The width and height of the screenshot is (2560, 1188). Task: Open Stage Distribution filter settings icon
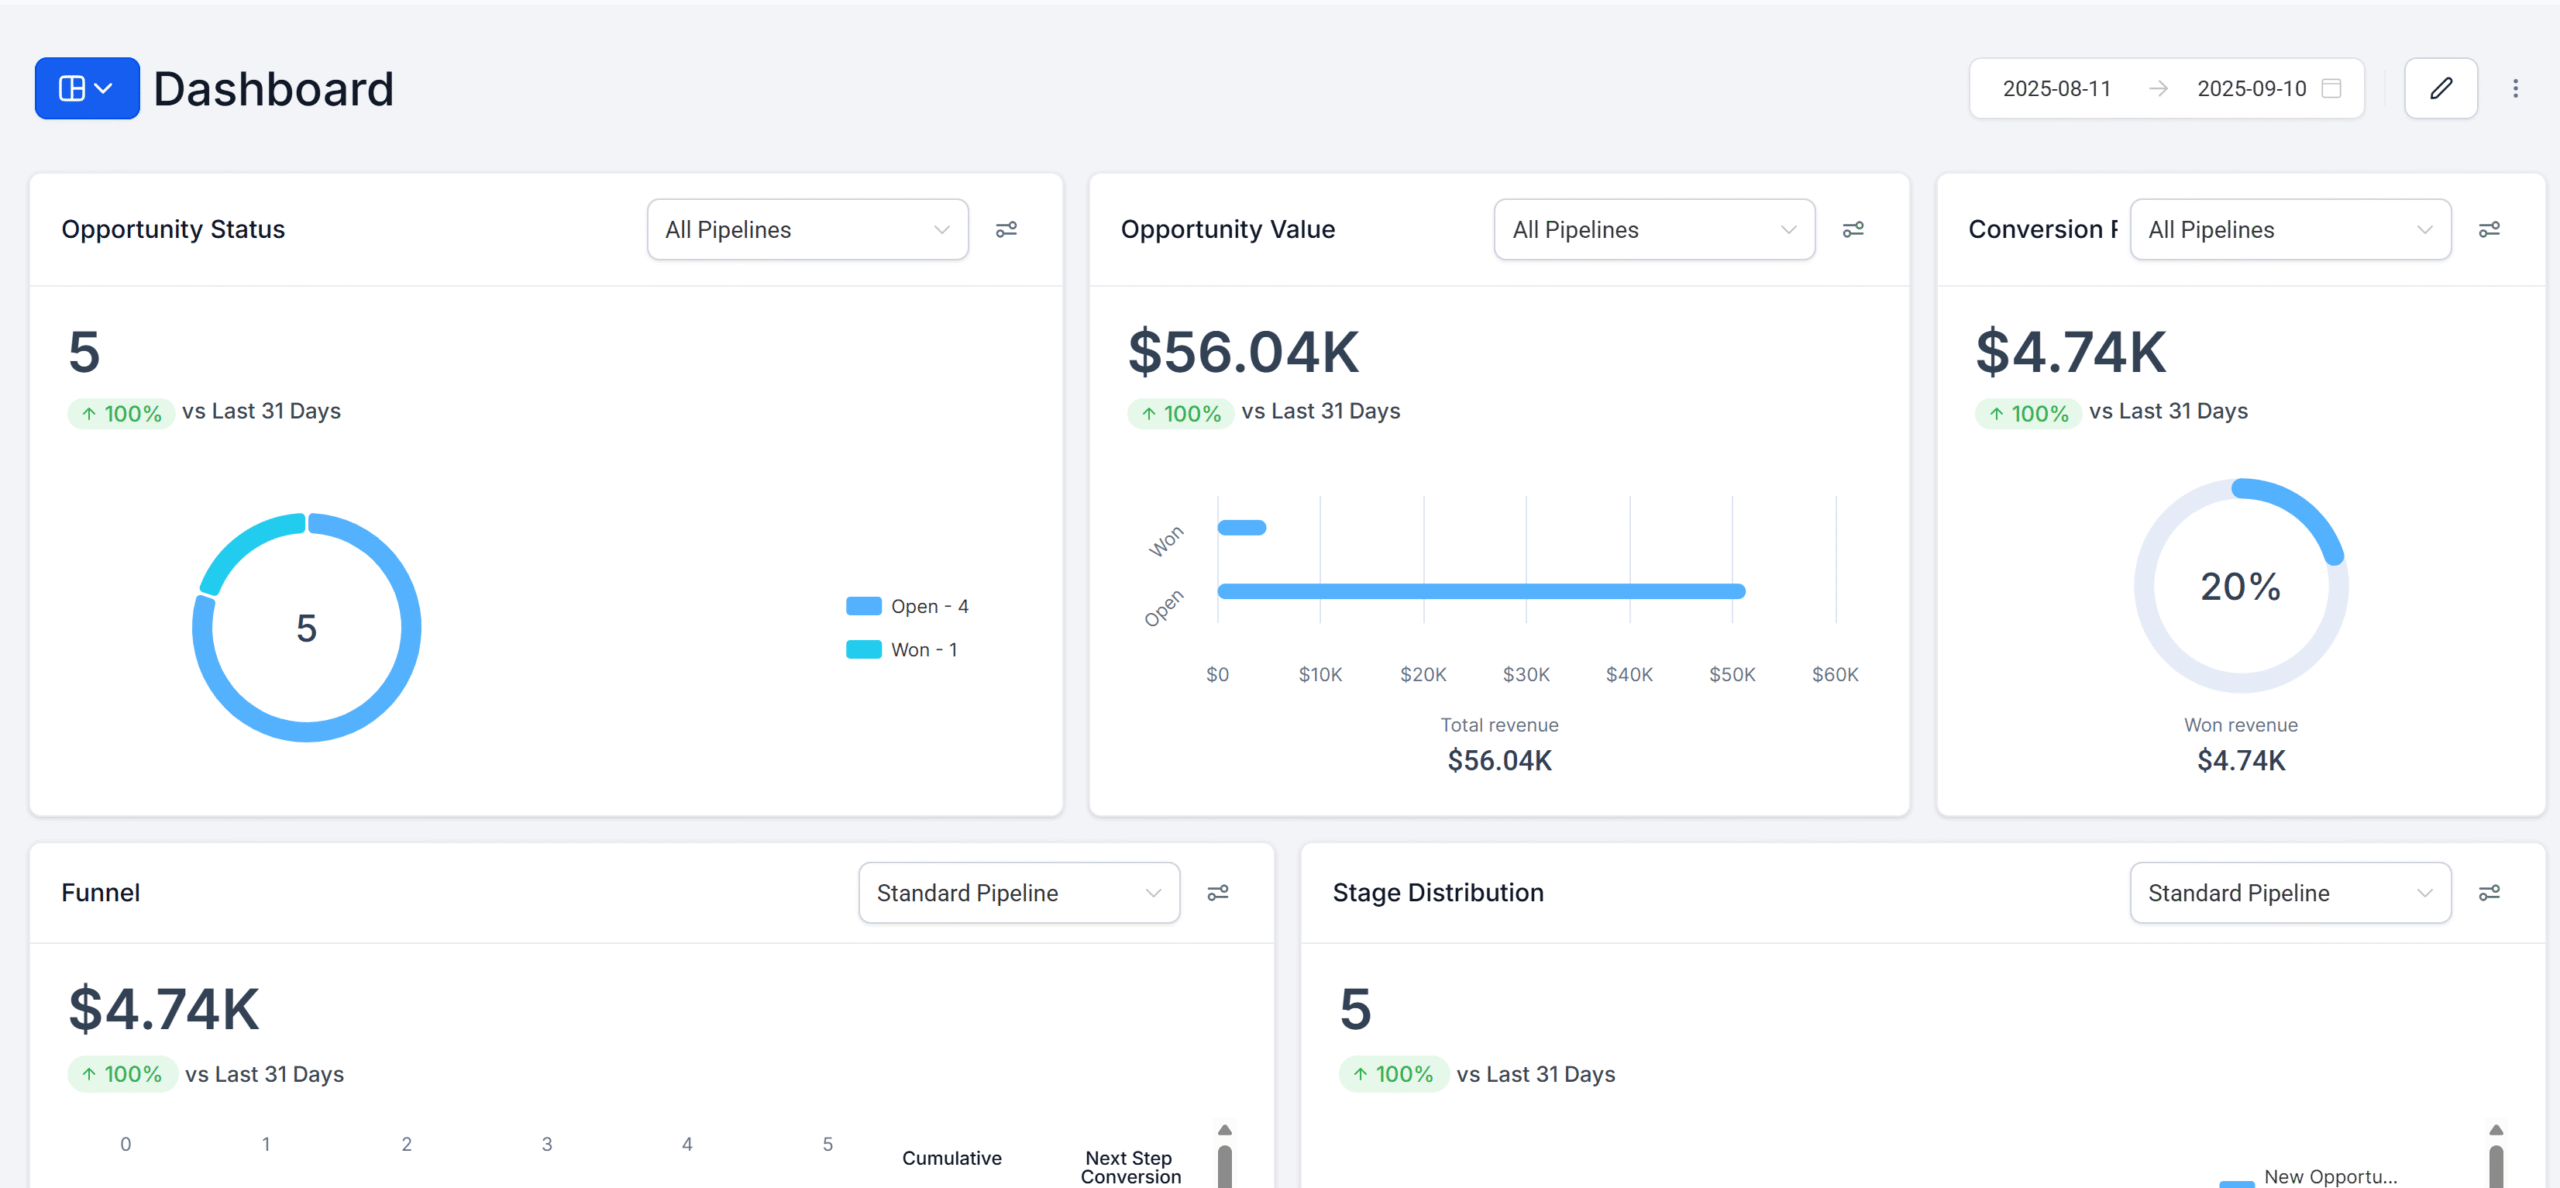(2489, 893)
